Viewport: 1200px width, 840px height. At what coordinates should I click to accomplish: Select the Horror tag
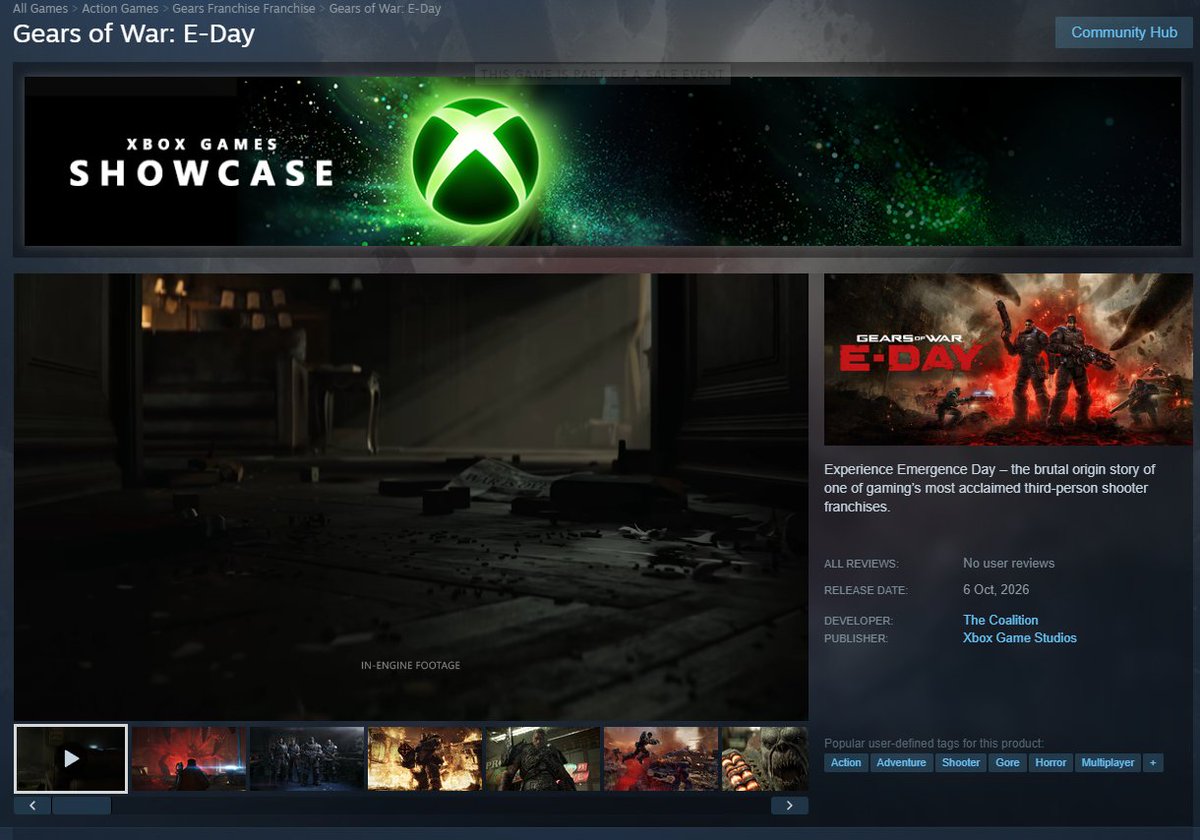[1051, 762]
